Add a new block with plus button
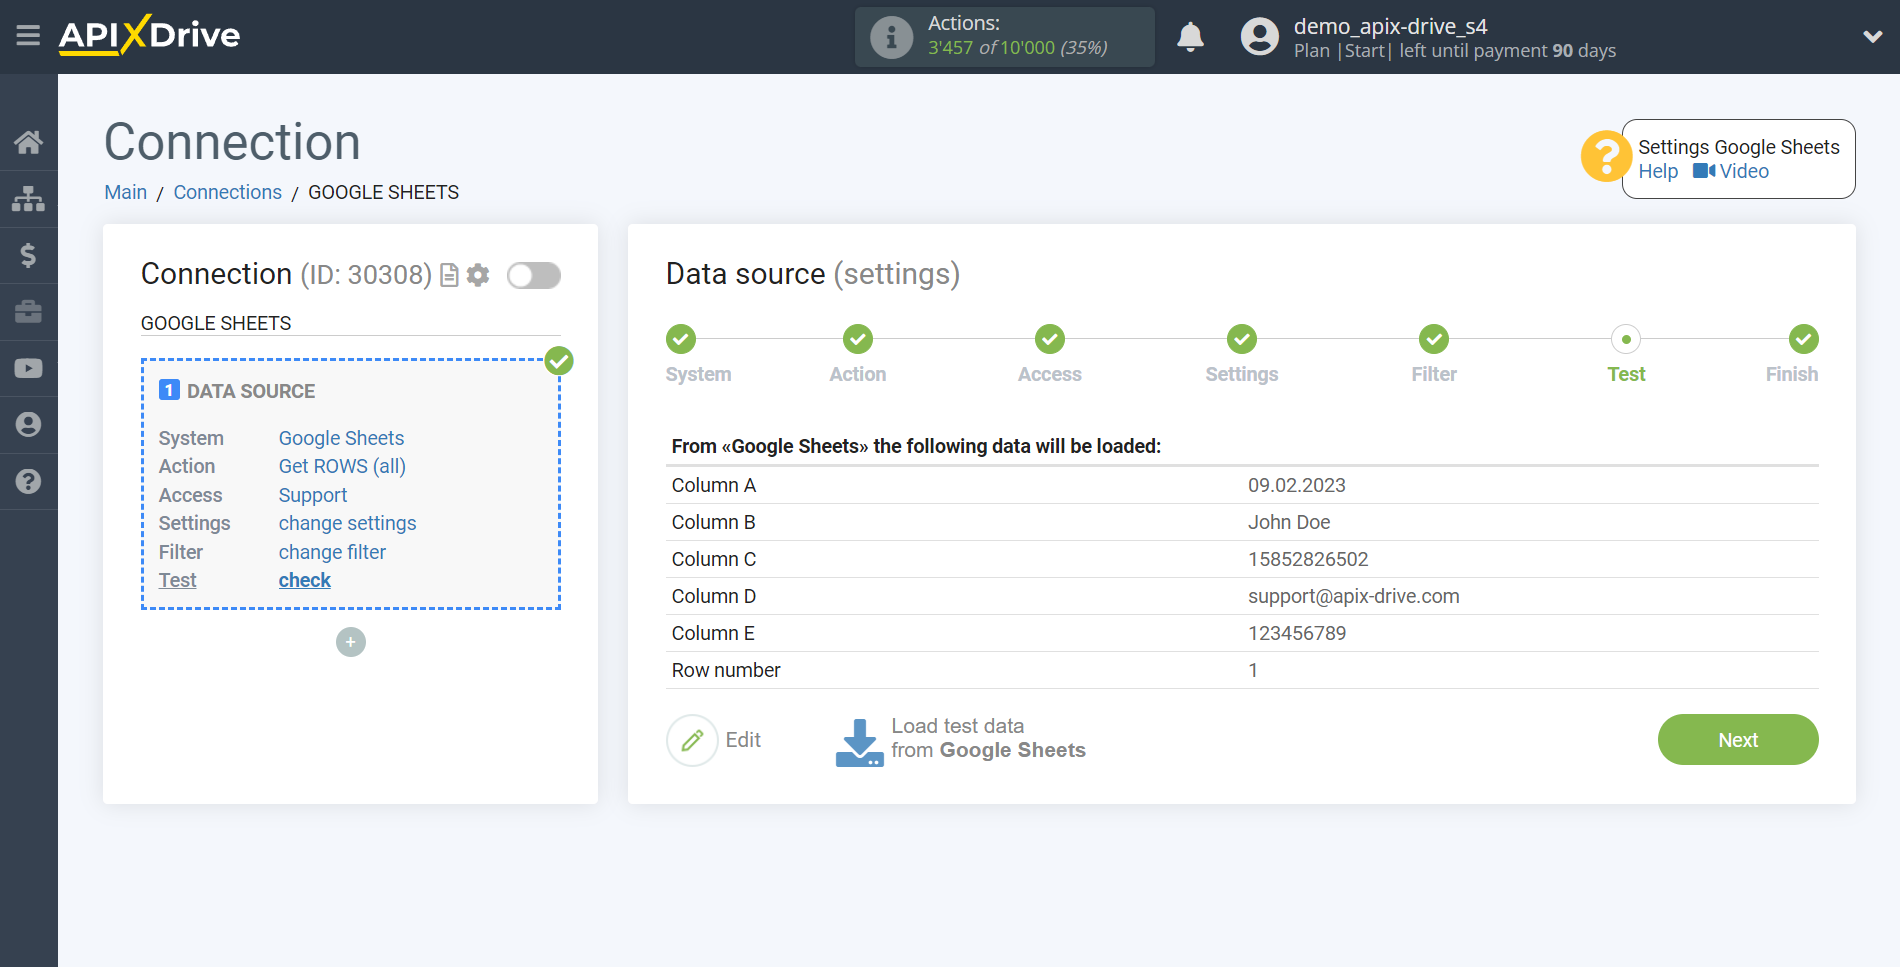The height and width of the screenshot is (967, 1900). point(350,642)
